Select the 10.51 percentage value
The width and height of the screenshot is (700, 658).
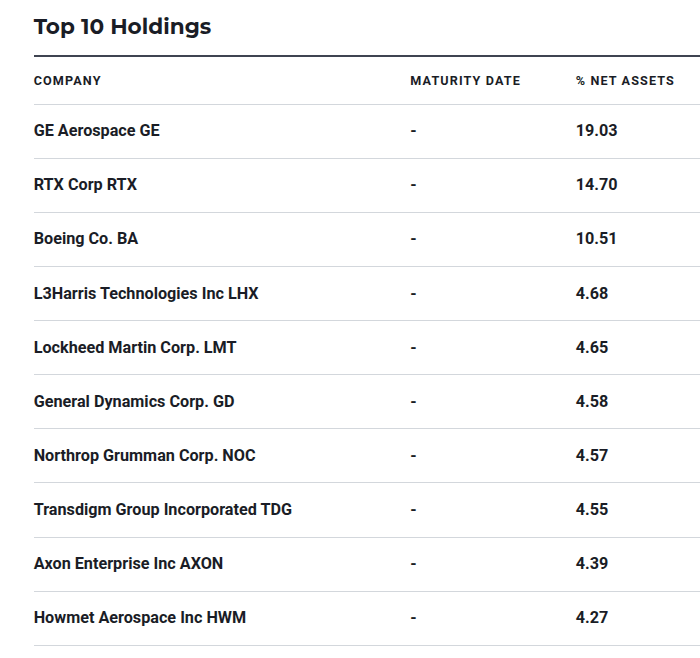(x=596, y=239)
